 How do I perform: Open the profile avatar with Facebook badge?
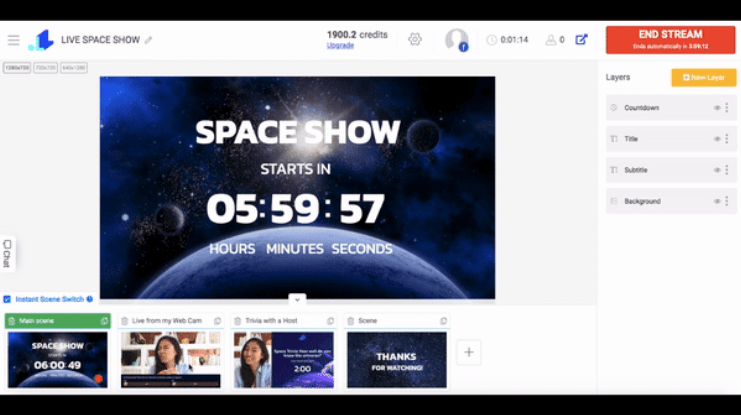(x=457, y=40)
